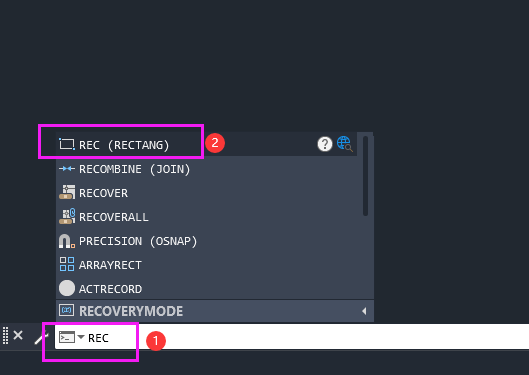Viewport: 529px width, 375px height.
Task: Click the ARRAYRECT grid icon
Action: tap(67, 264)
